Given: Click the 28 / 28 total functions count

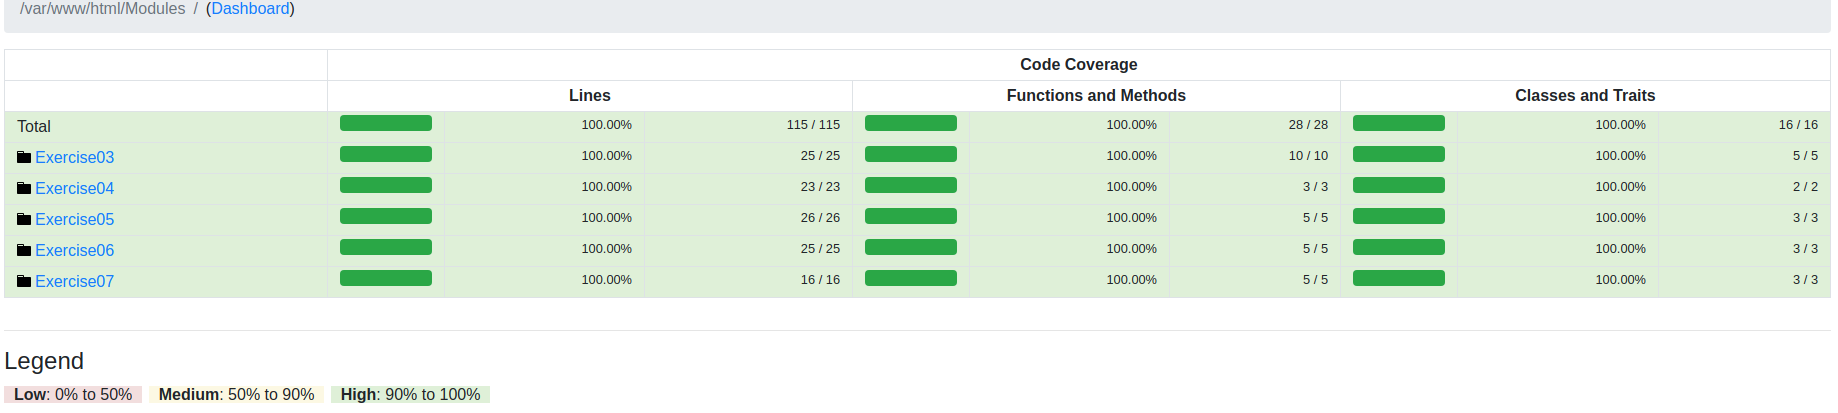Looking at the screenshot, I should pyautogui.click(x=1308, y=125).
